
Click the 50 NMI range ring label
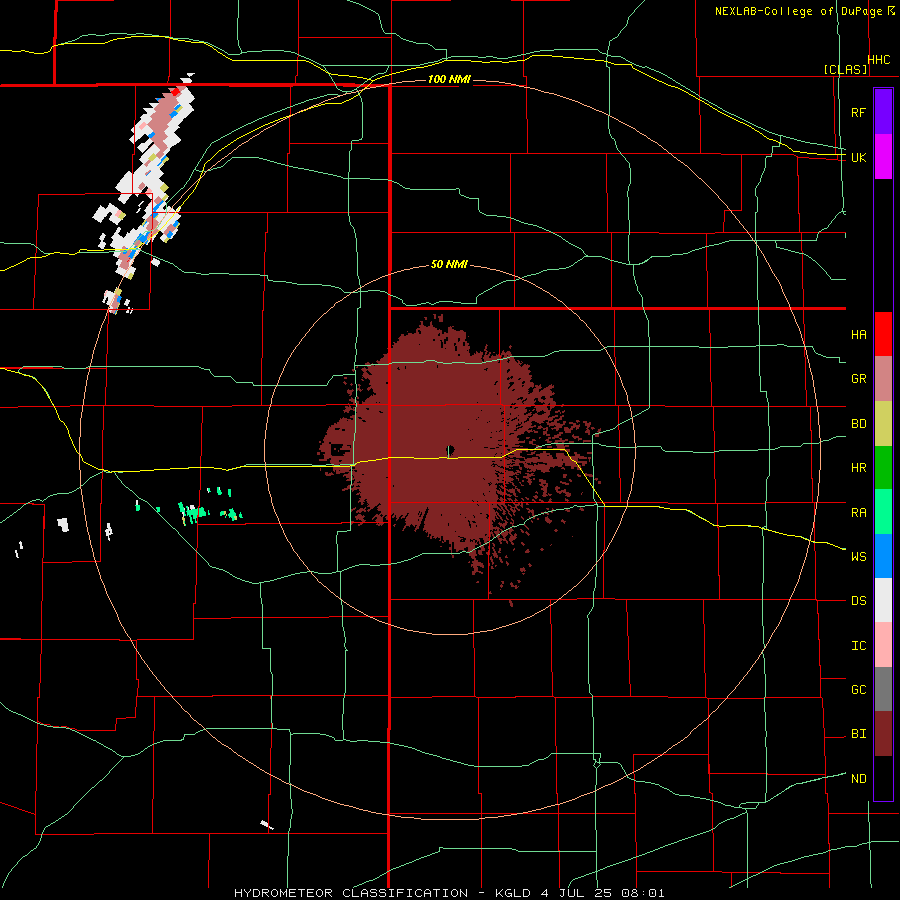click(449, 265)
